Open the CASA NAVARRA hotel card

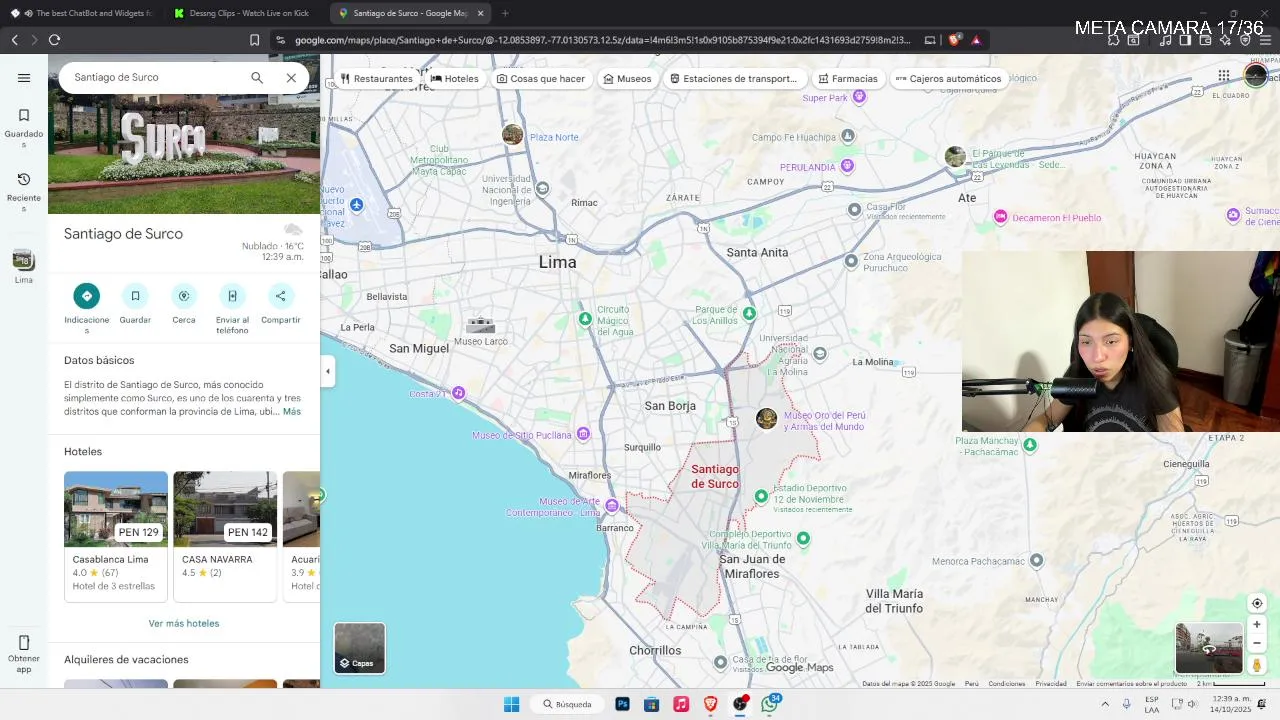(225, 536)
